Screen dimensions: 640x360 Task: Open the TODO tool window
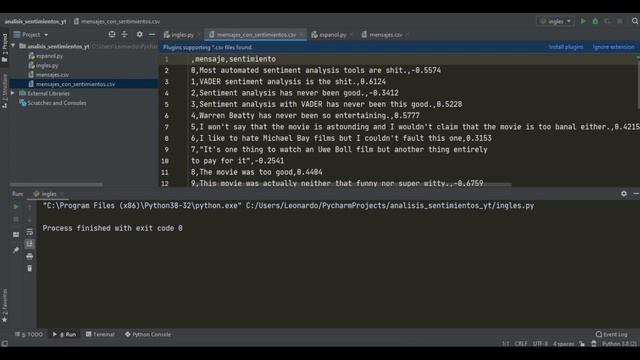pyautogui.click(x=29, y=334)
